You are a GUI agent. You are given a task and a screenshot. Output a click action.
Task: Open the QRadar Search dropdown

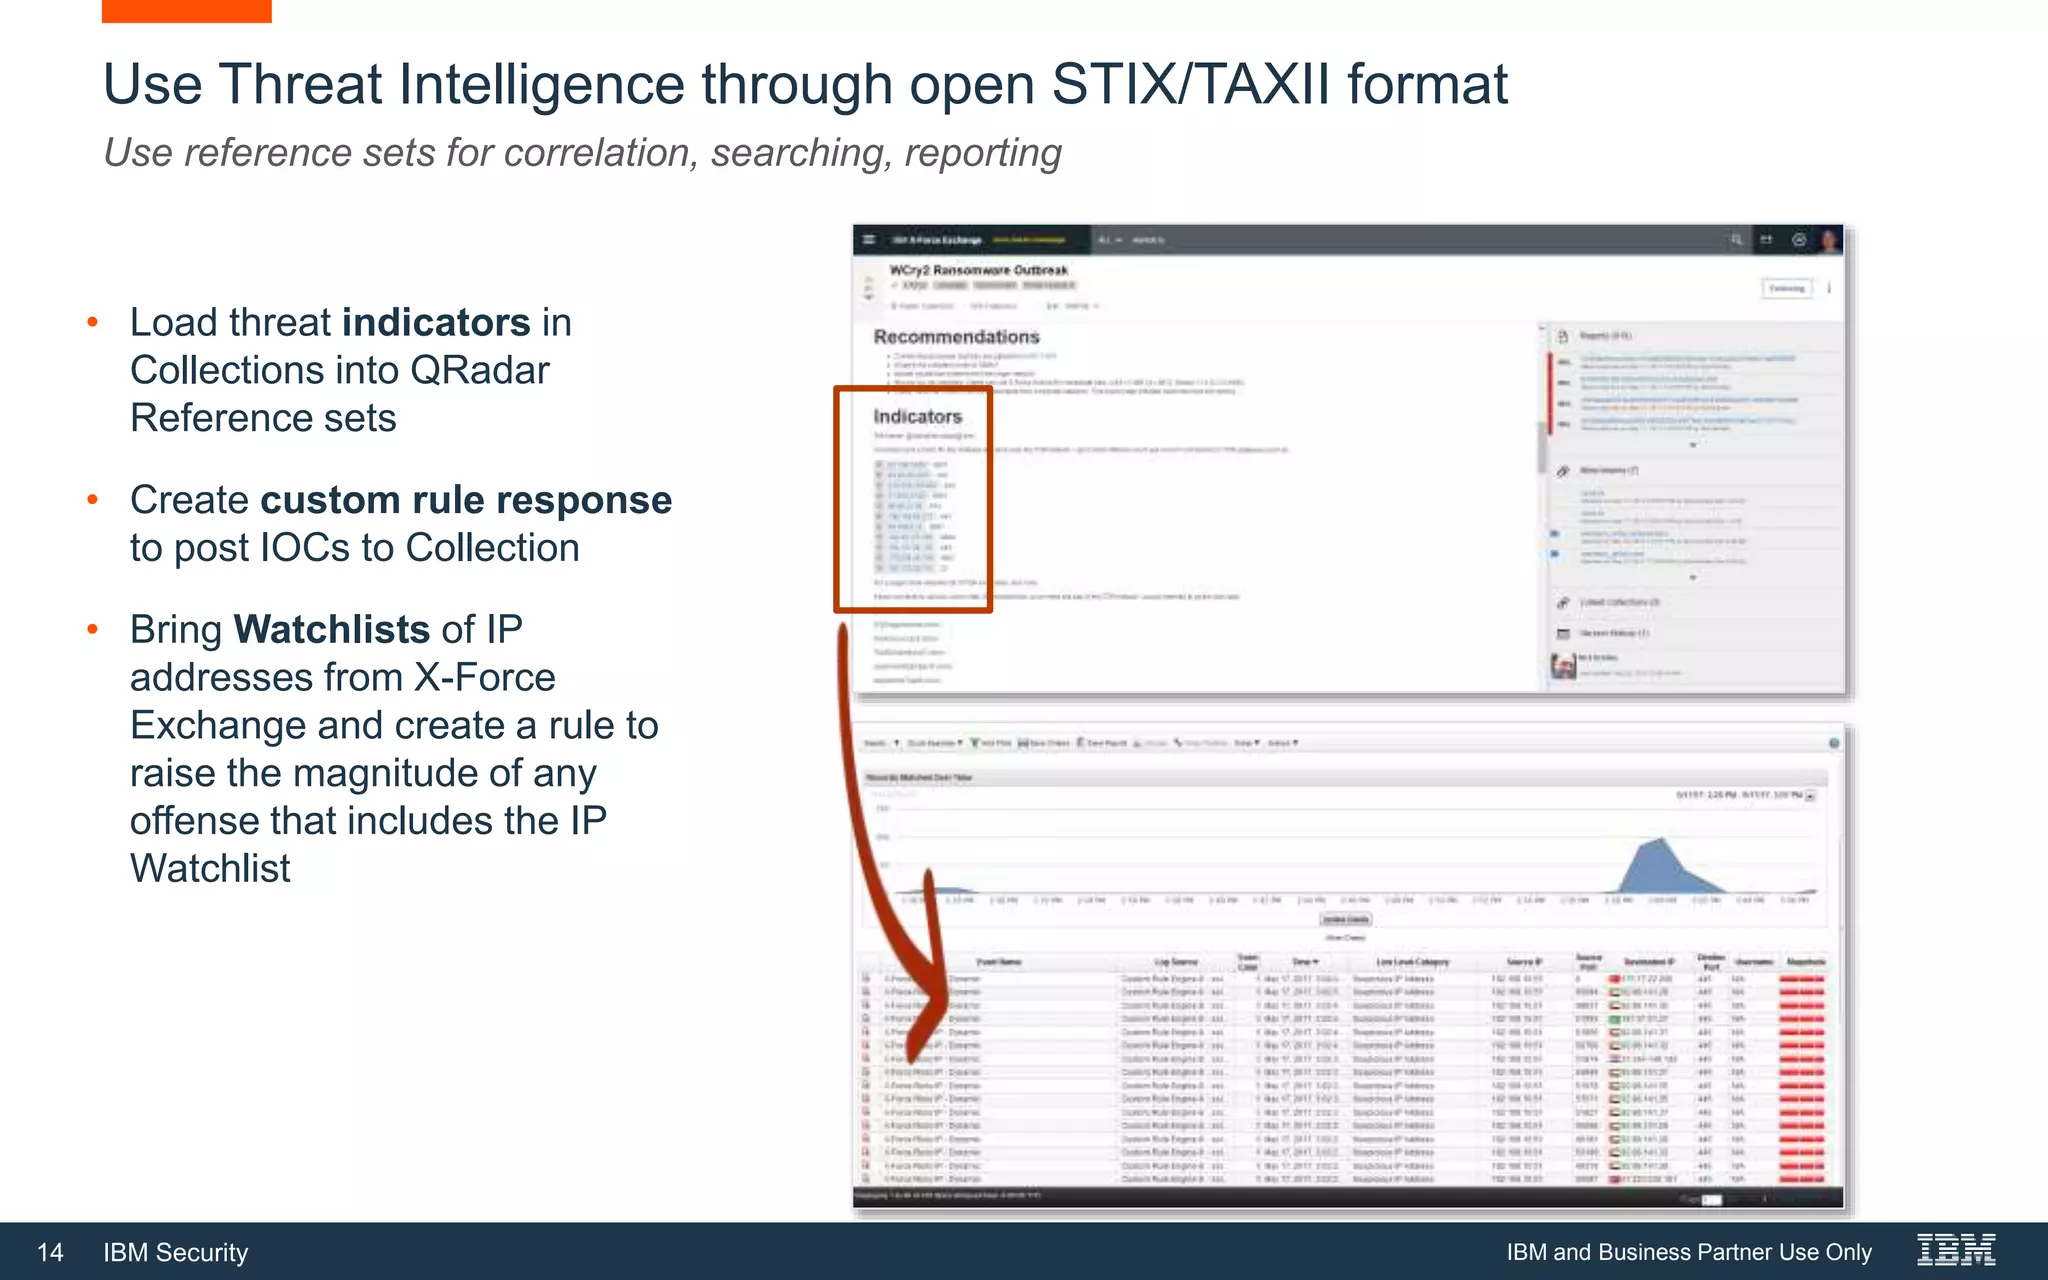(881, 743)
